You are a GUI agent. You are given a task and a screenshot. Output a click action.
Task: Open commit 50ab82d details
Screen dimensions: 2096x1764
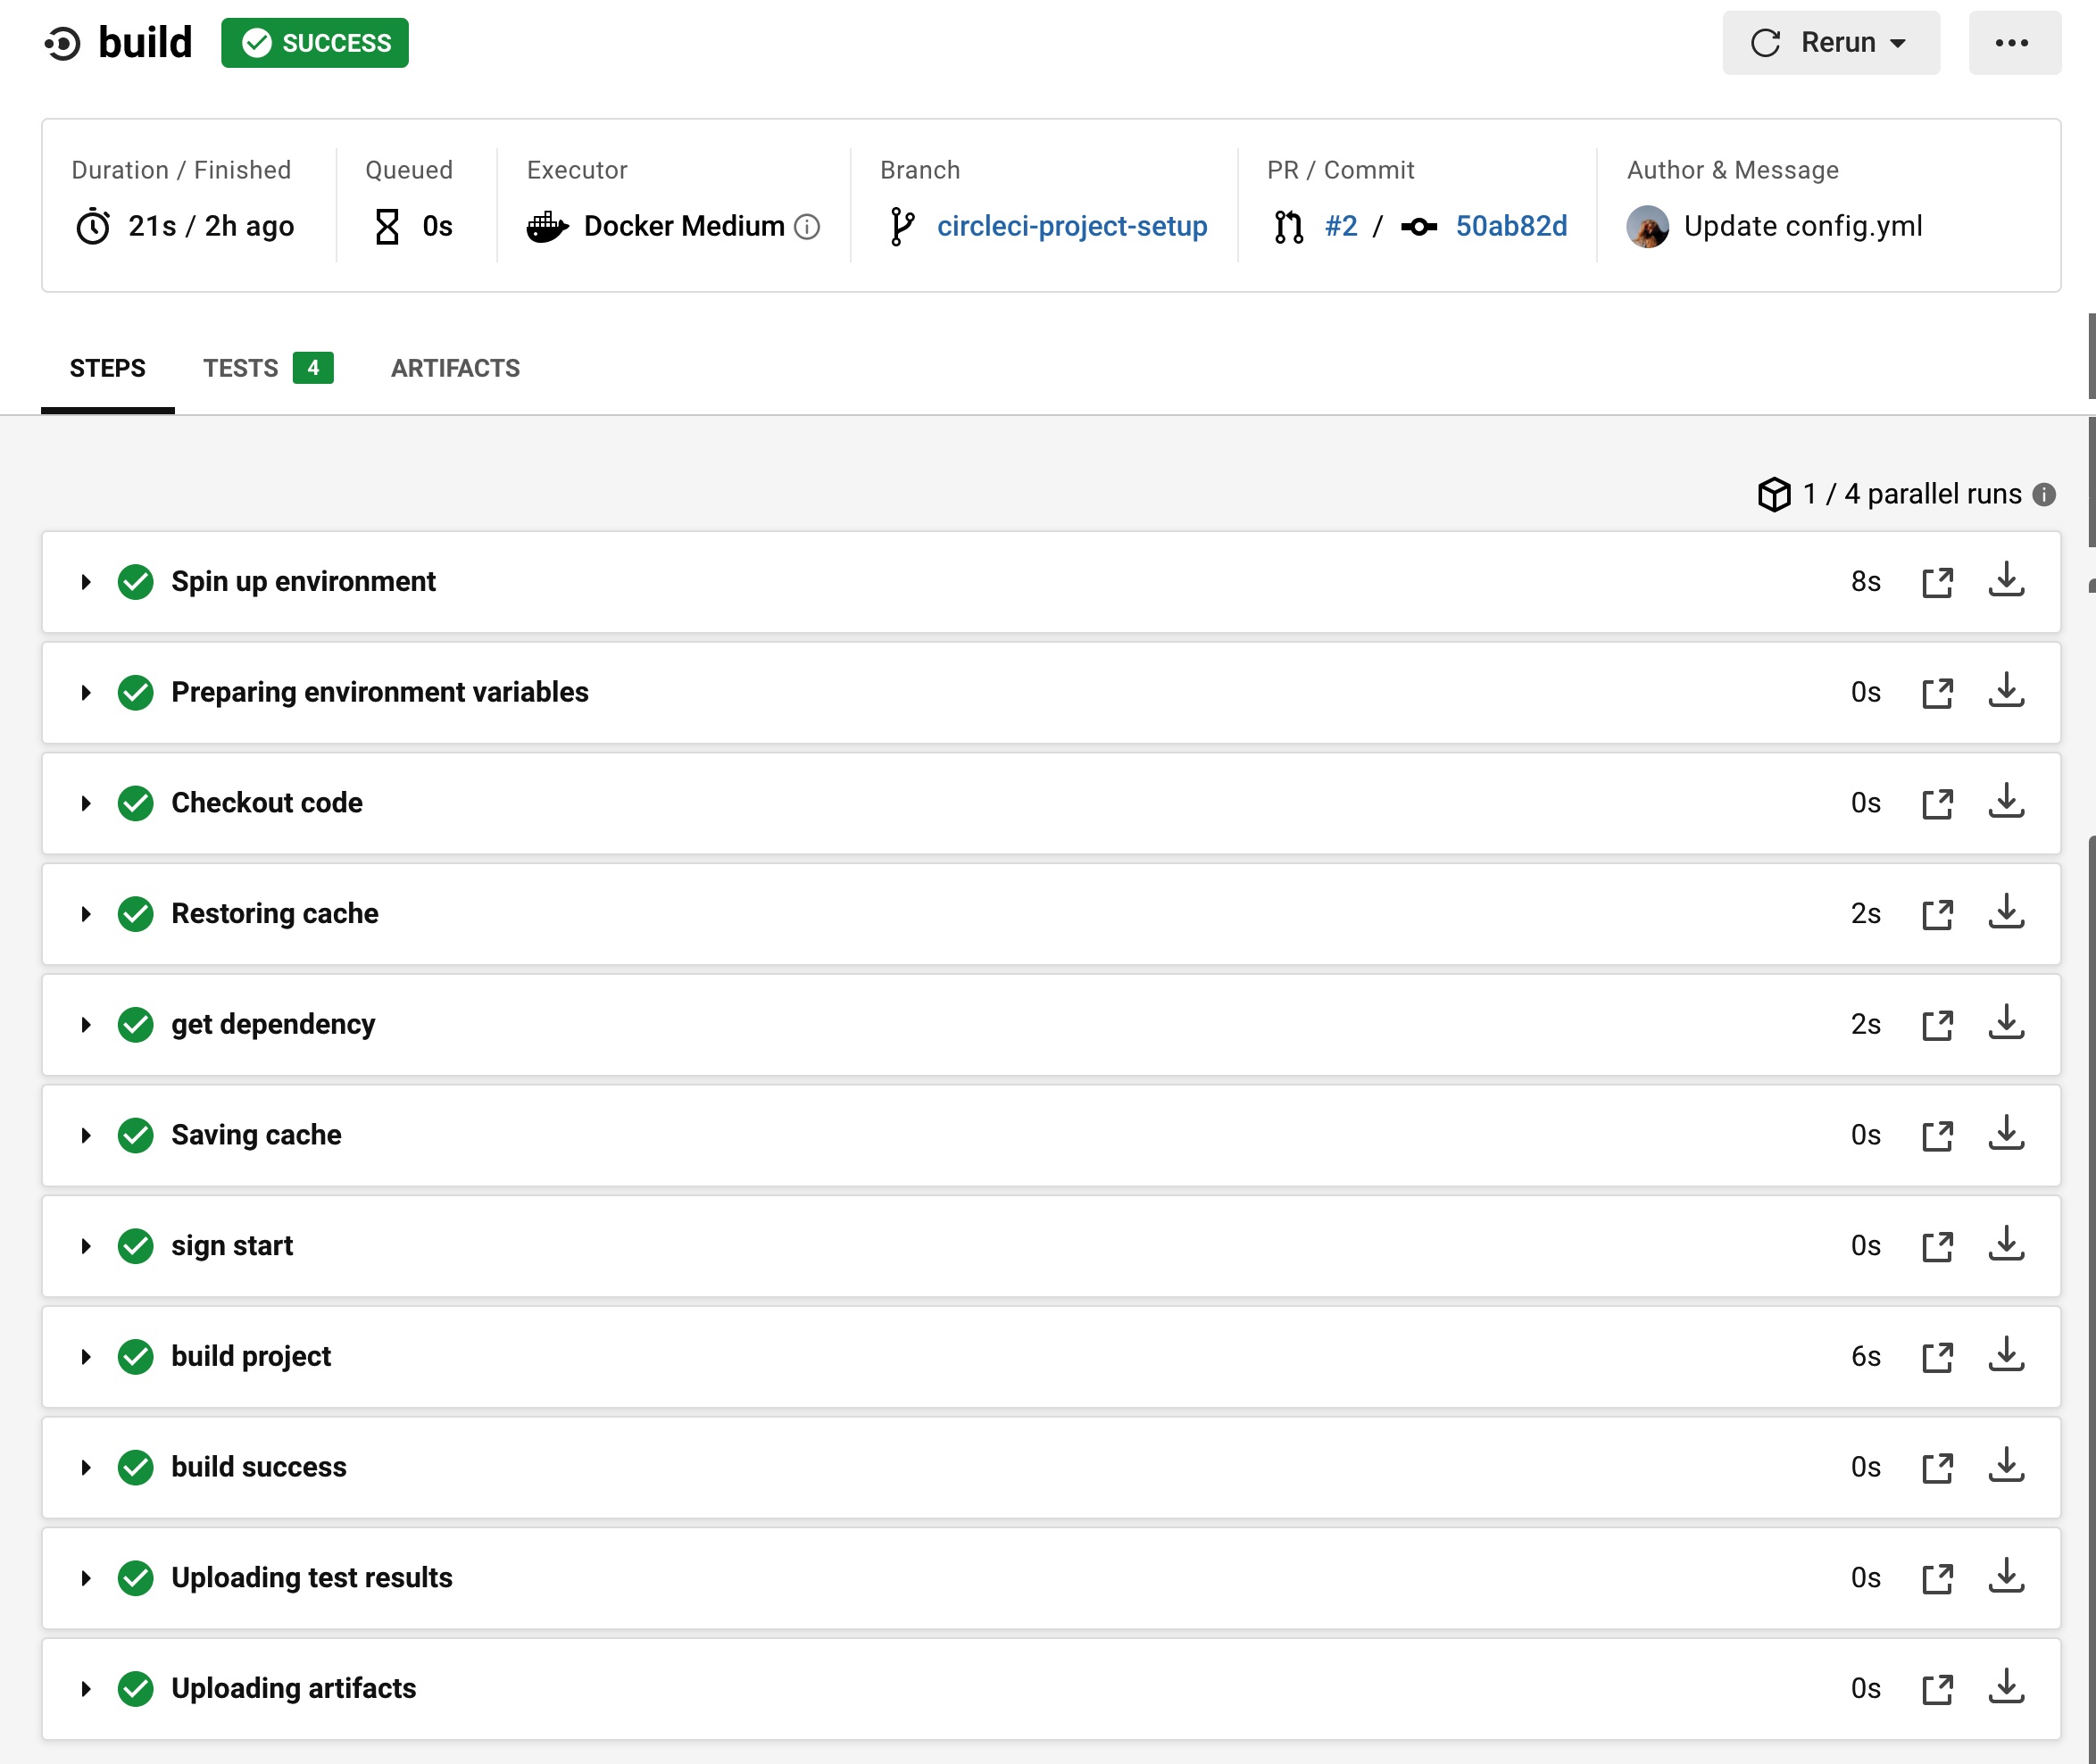tap(1511, 226)
